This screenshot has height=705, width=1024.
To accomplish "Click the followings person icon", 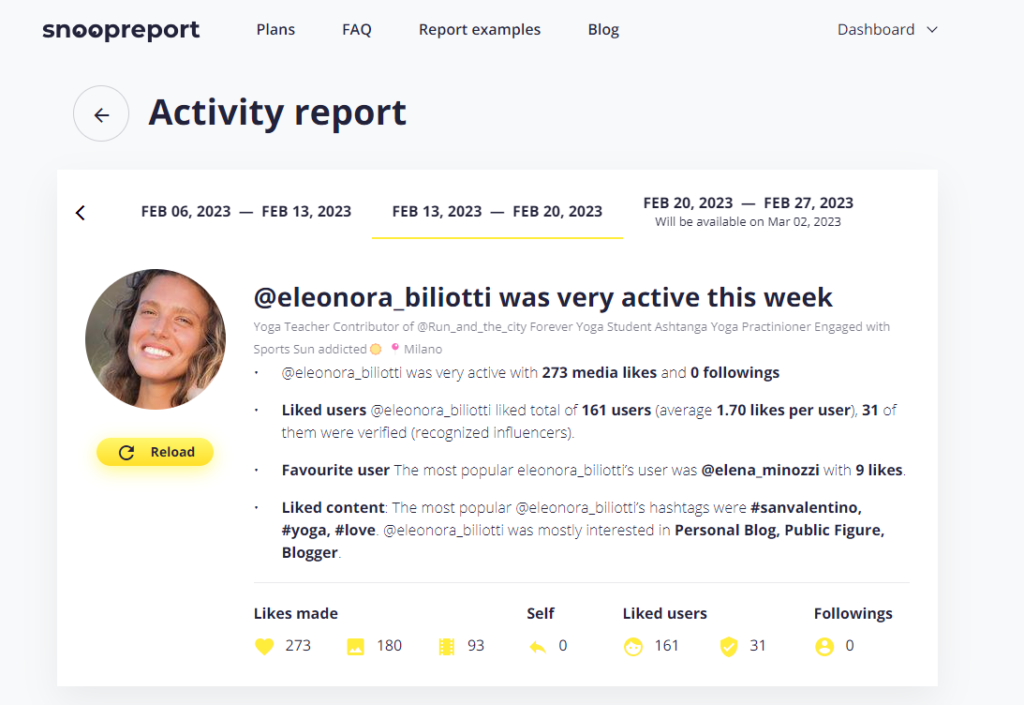I will click(825, 646).
